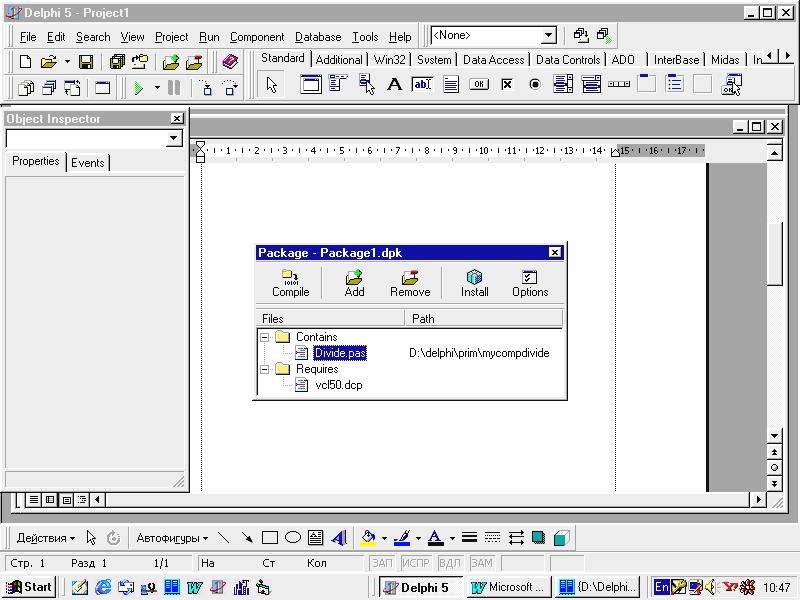800x600 pixels.
Task: Select the ListBox component icon
Action: 563,84
